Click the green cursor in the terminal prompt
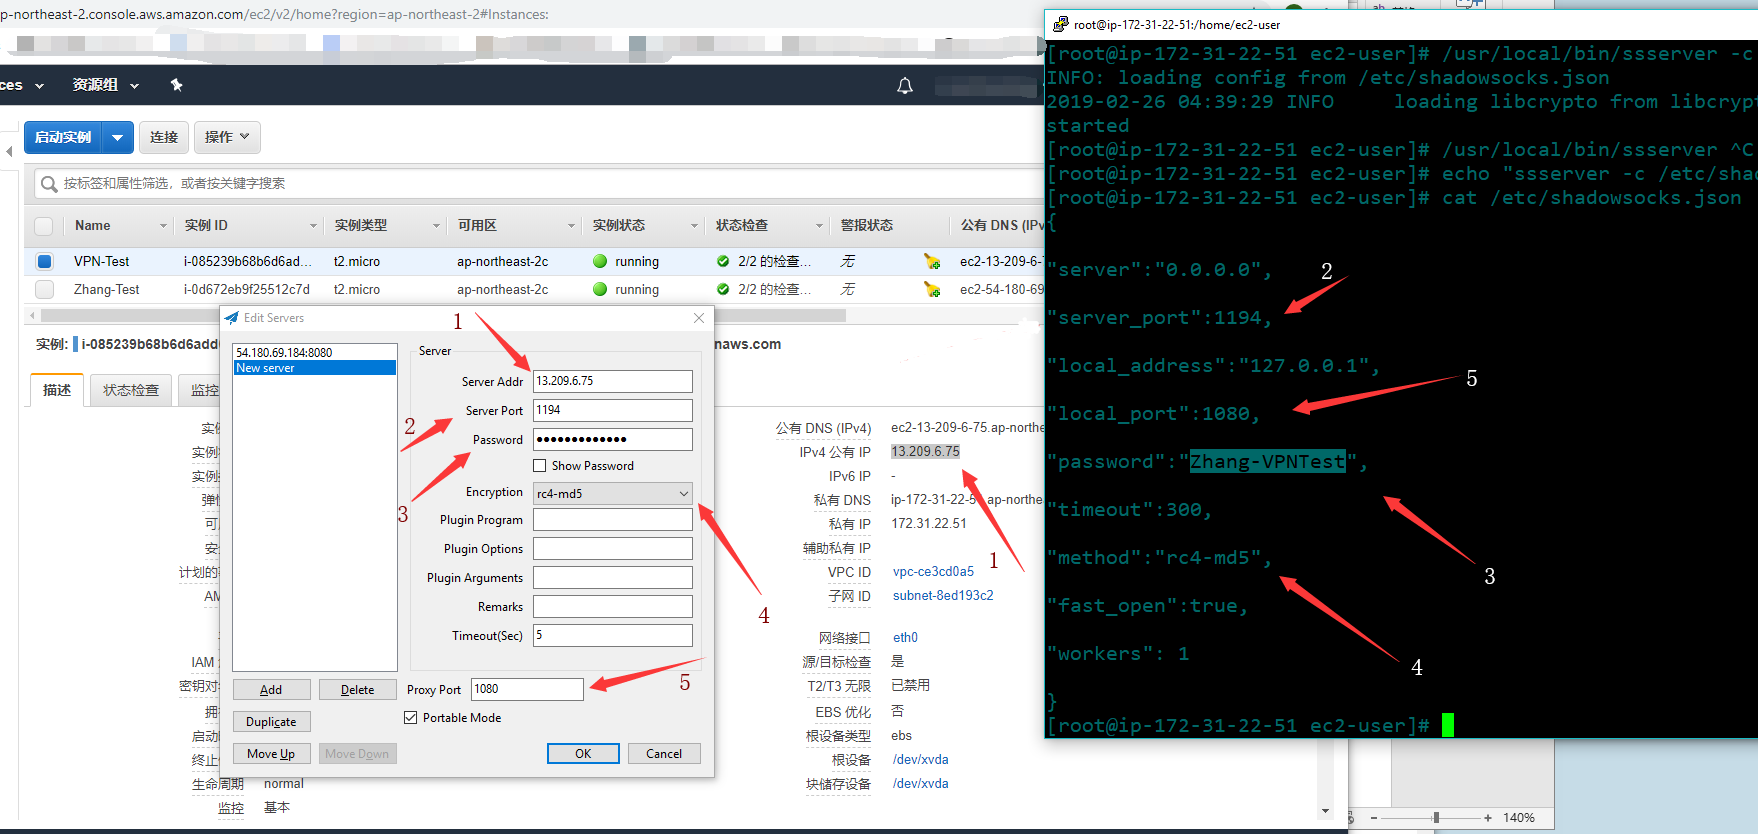 pos(1447,725)
